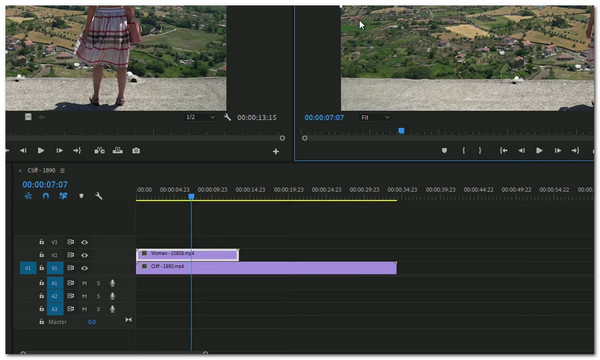This screenshot has width=600, height=360.
Task: Open the Cliff - 1890 panel menu
Action: coord(62,170)
